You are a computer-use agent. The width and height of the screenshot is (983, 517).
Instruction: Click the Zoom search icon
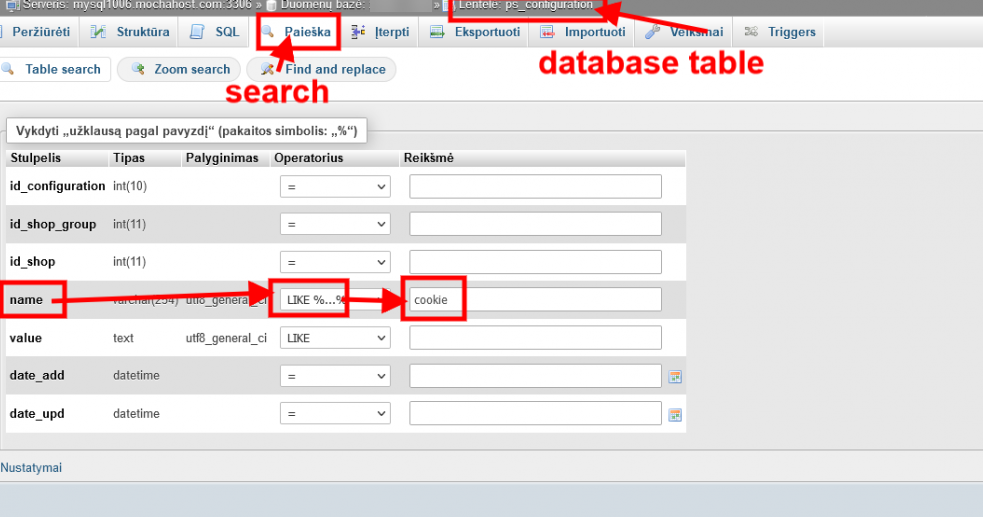tap(138, 69)
